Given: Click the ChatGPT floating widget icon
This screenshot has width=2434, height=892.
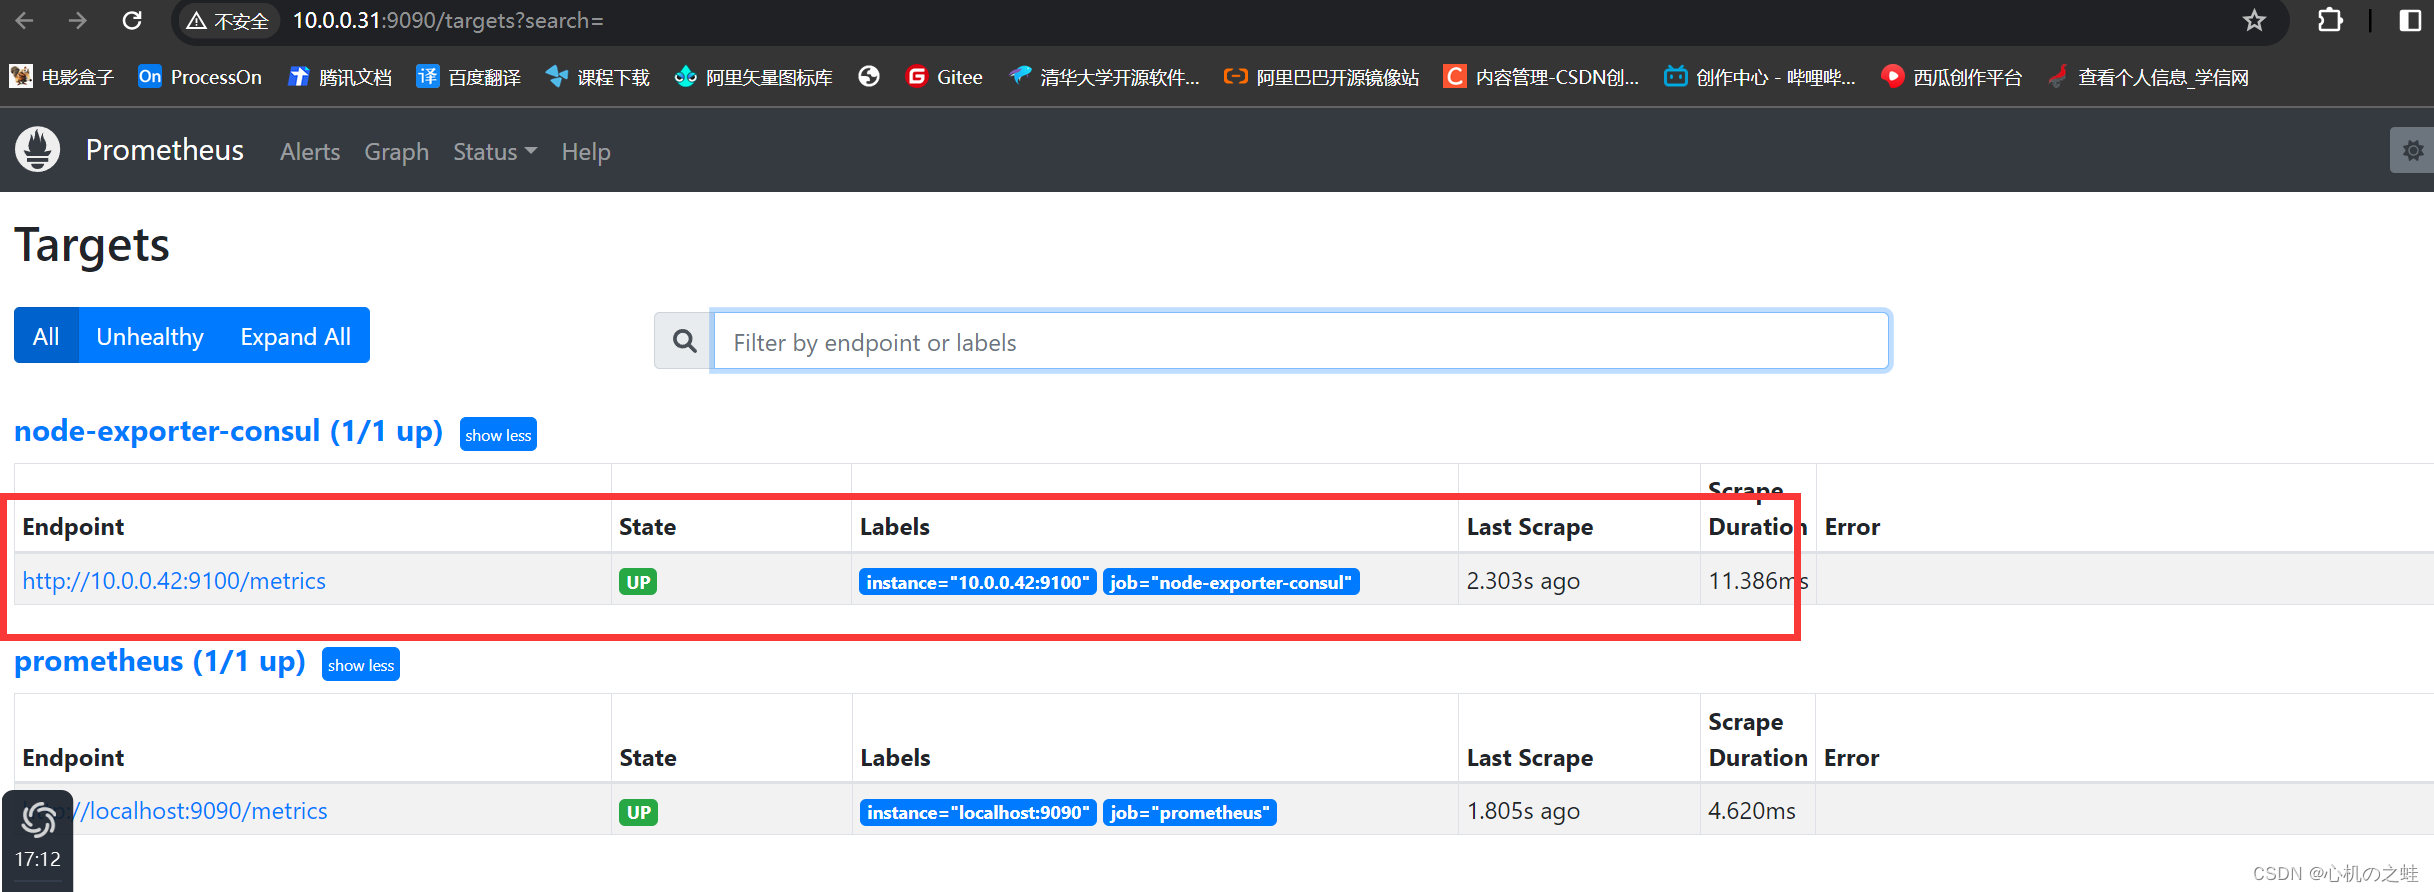Looking at the screenshot, I should 38,820.
